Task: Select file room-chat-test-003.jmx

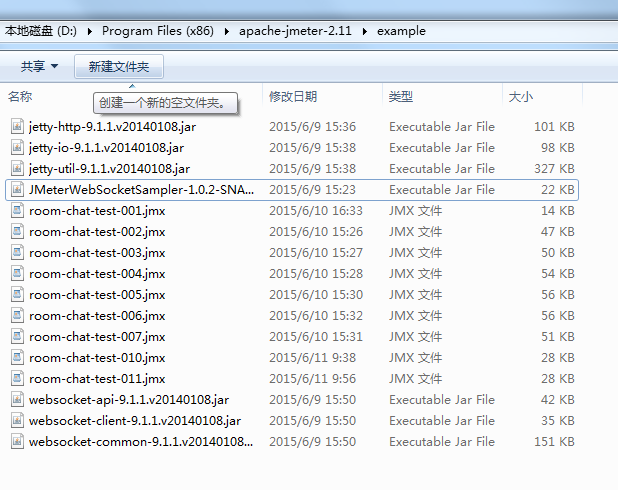Action: point(97,253)
